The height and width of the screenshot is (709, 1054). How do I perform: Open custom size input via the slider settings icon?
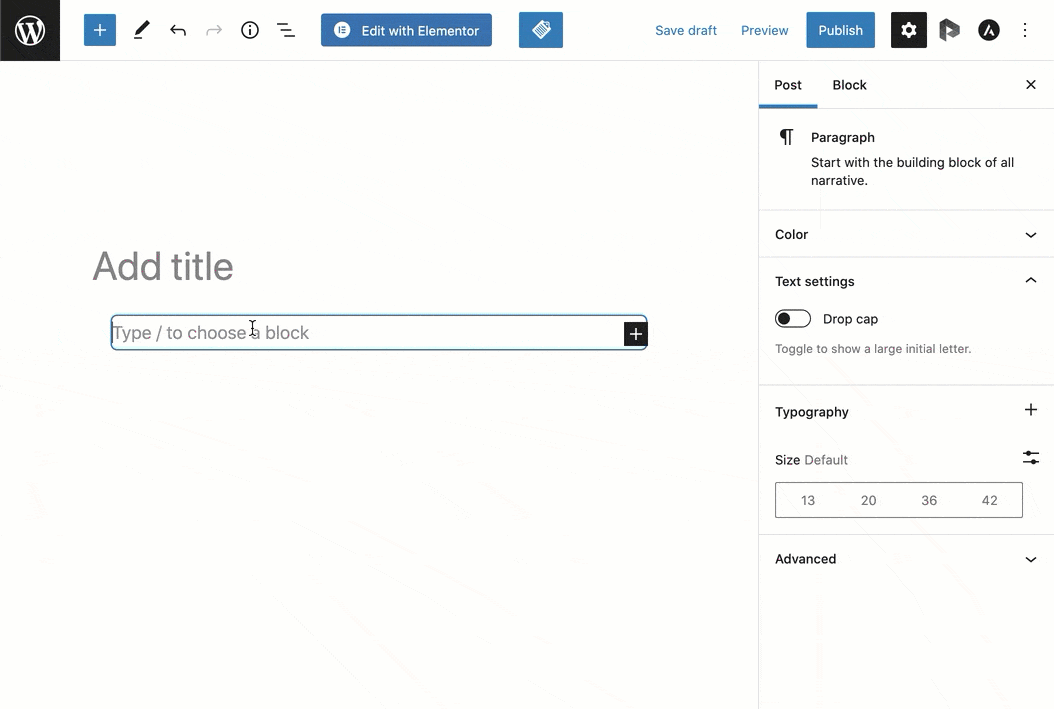click(x=1031, y=457)
